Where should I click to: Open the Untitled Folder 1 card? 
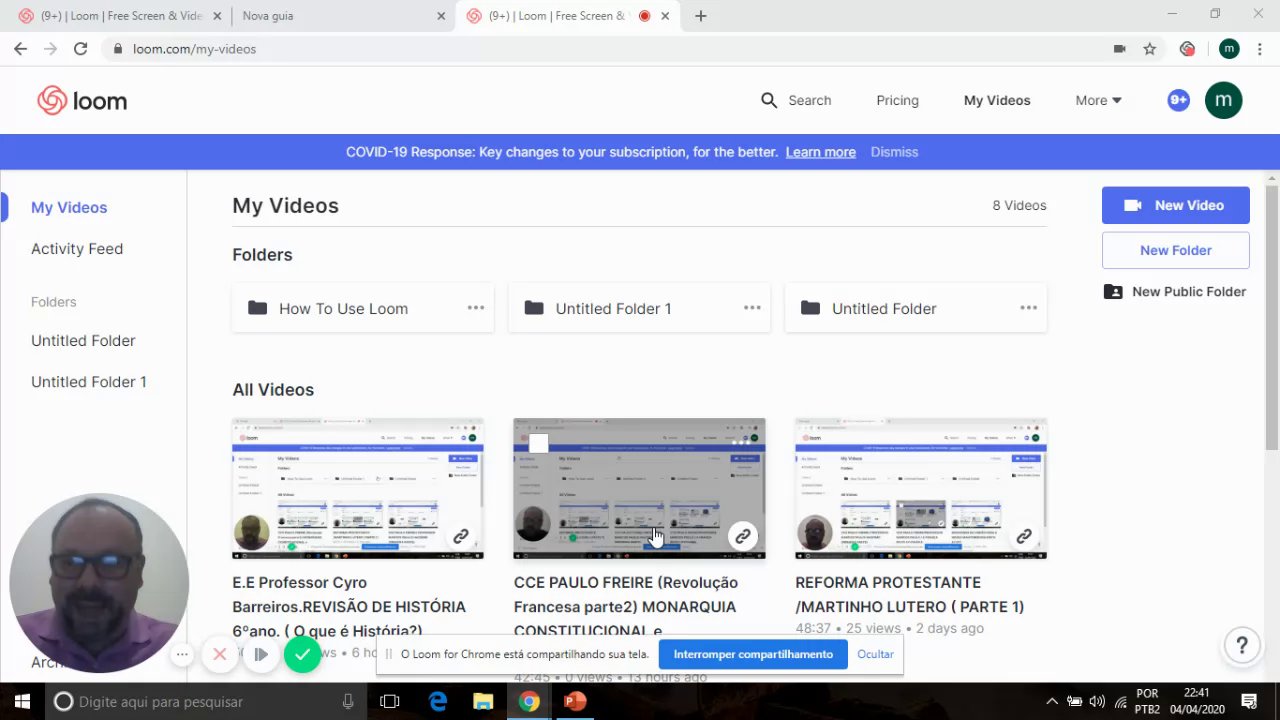639,308
